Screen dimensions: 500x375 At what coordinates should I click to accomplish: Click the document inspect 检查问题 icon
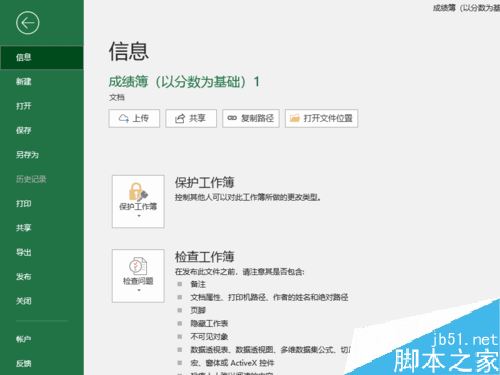click(138, 266)
